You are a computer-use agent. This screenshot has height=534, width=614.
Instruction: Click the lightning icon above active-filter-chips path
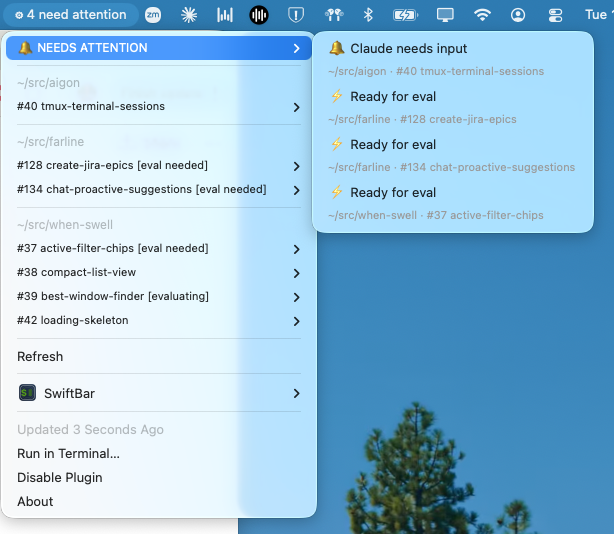pos(337,192)
